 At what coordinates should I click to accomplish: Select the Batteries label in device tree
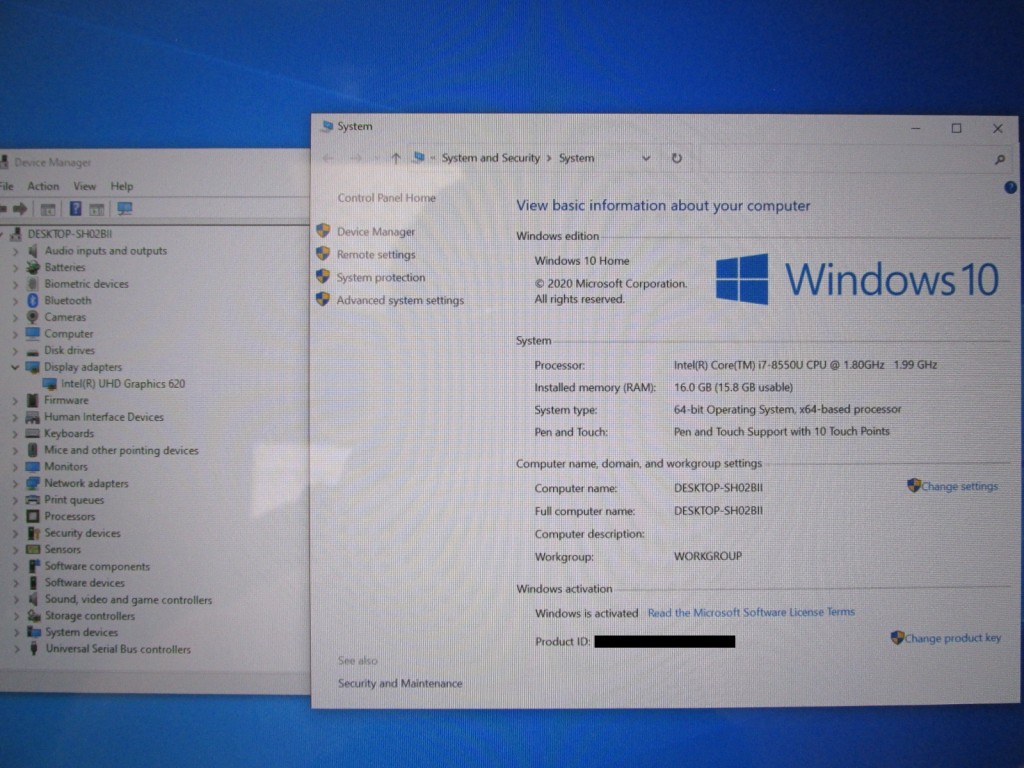pos(65,268)
